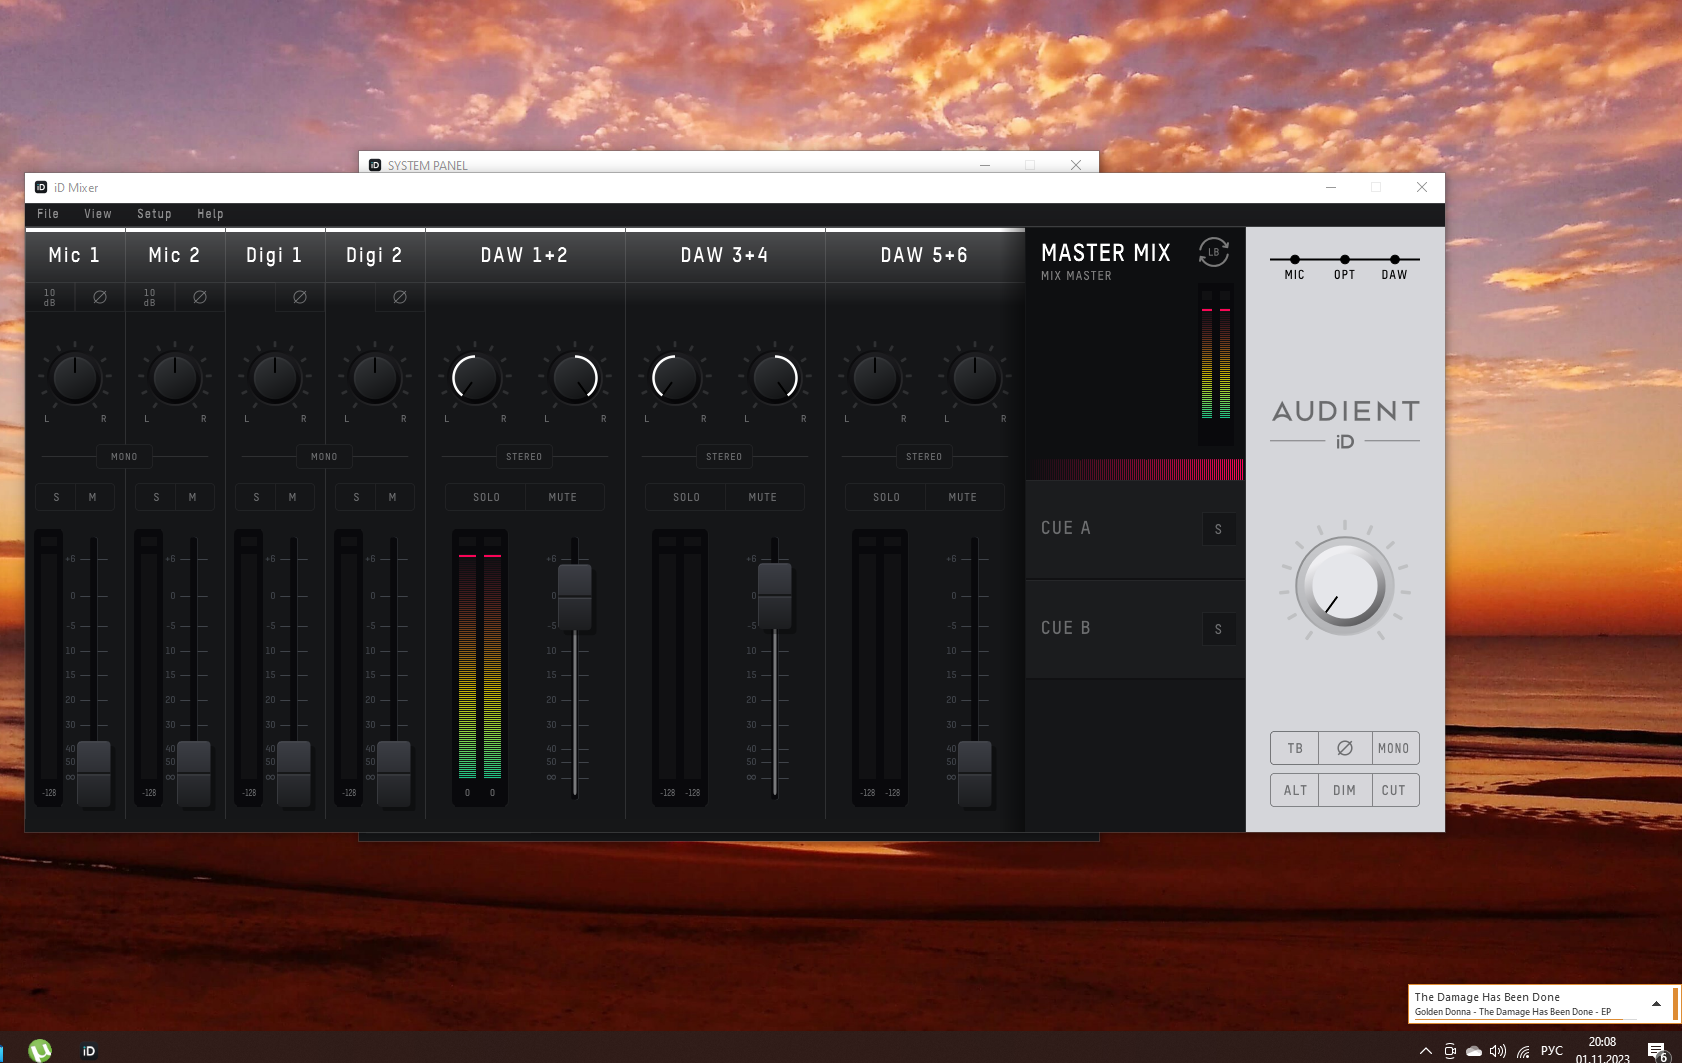Viewport: 1682px width, 1063px height.
Task: Toggle the Mic 2 10 dB boost
Action: (150, 297)
